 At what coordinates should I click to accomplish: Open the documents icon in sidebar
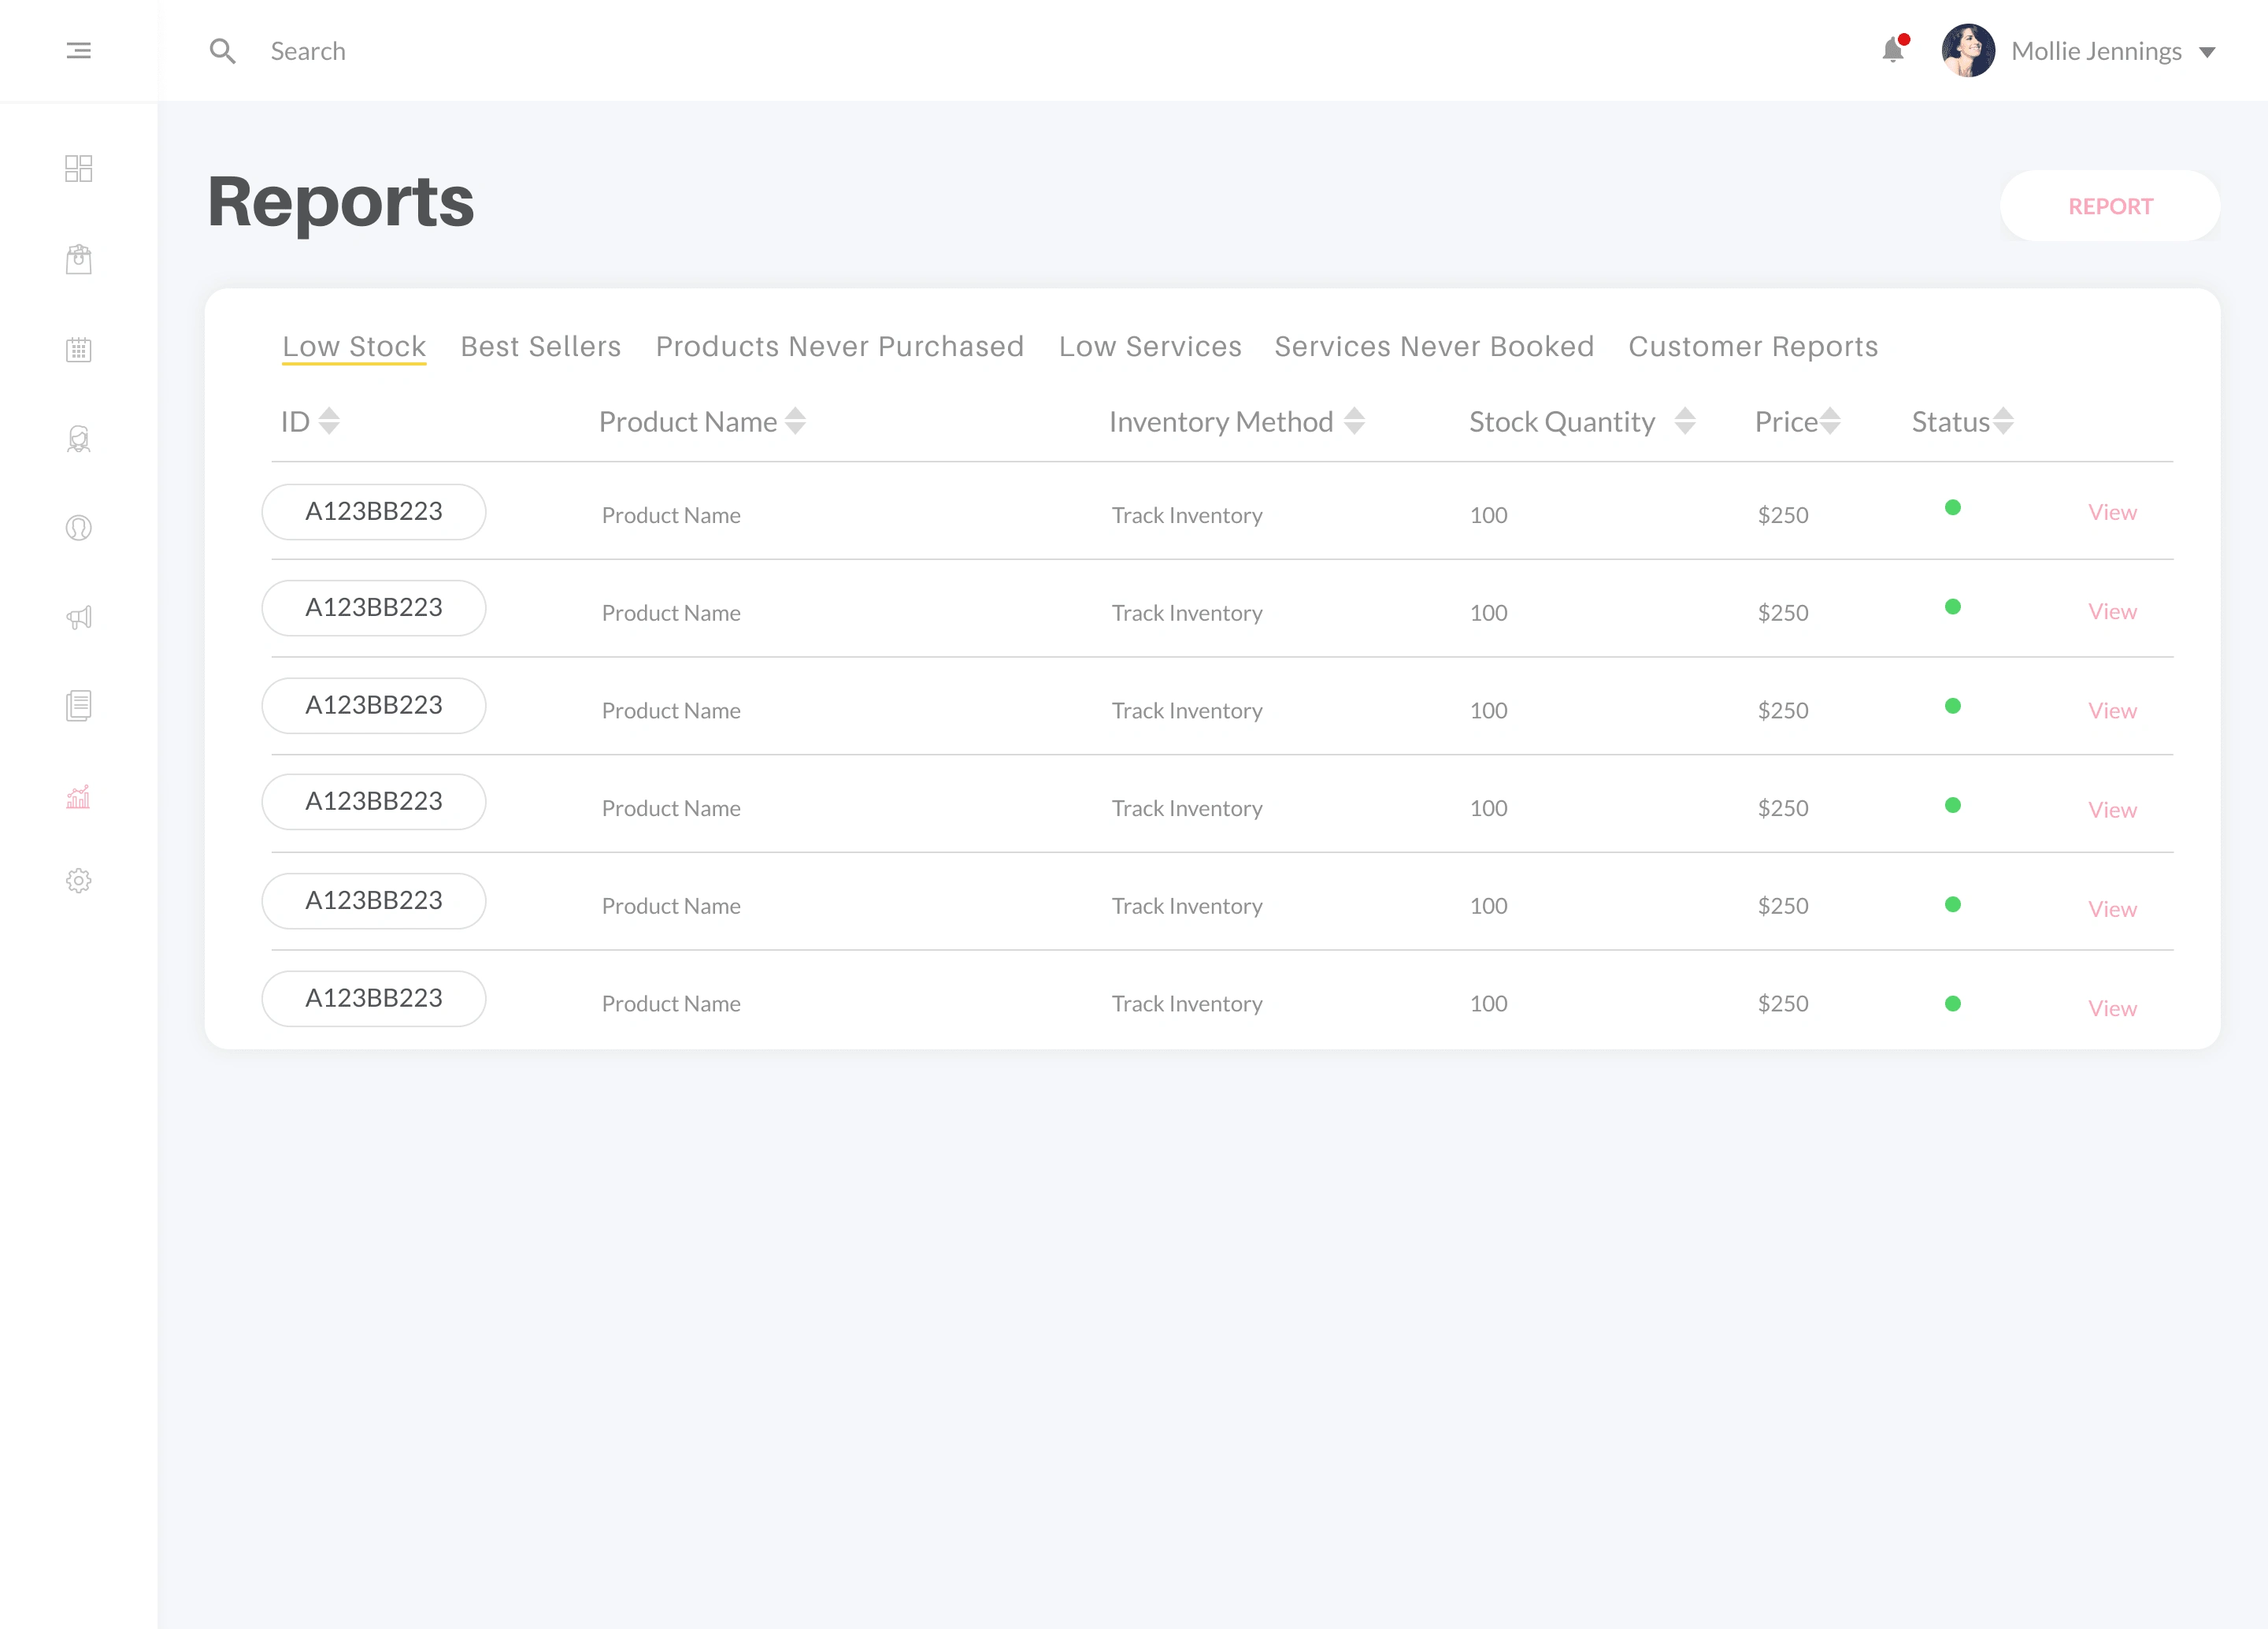[x=79, y=706]
